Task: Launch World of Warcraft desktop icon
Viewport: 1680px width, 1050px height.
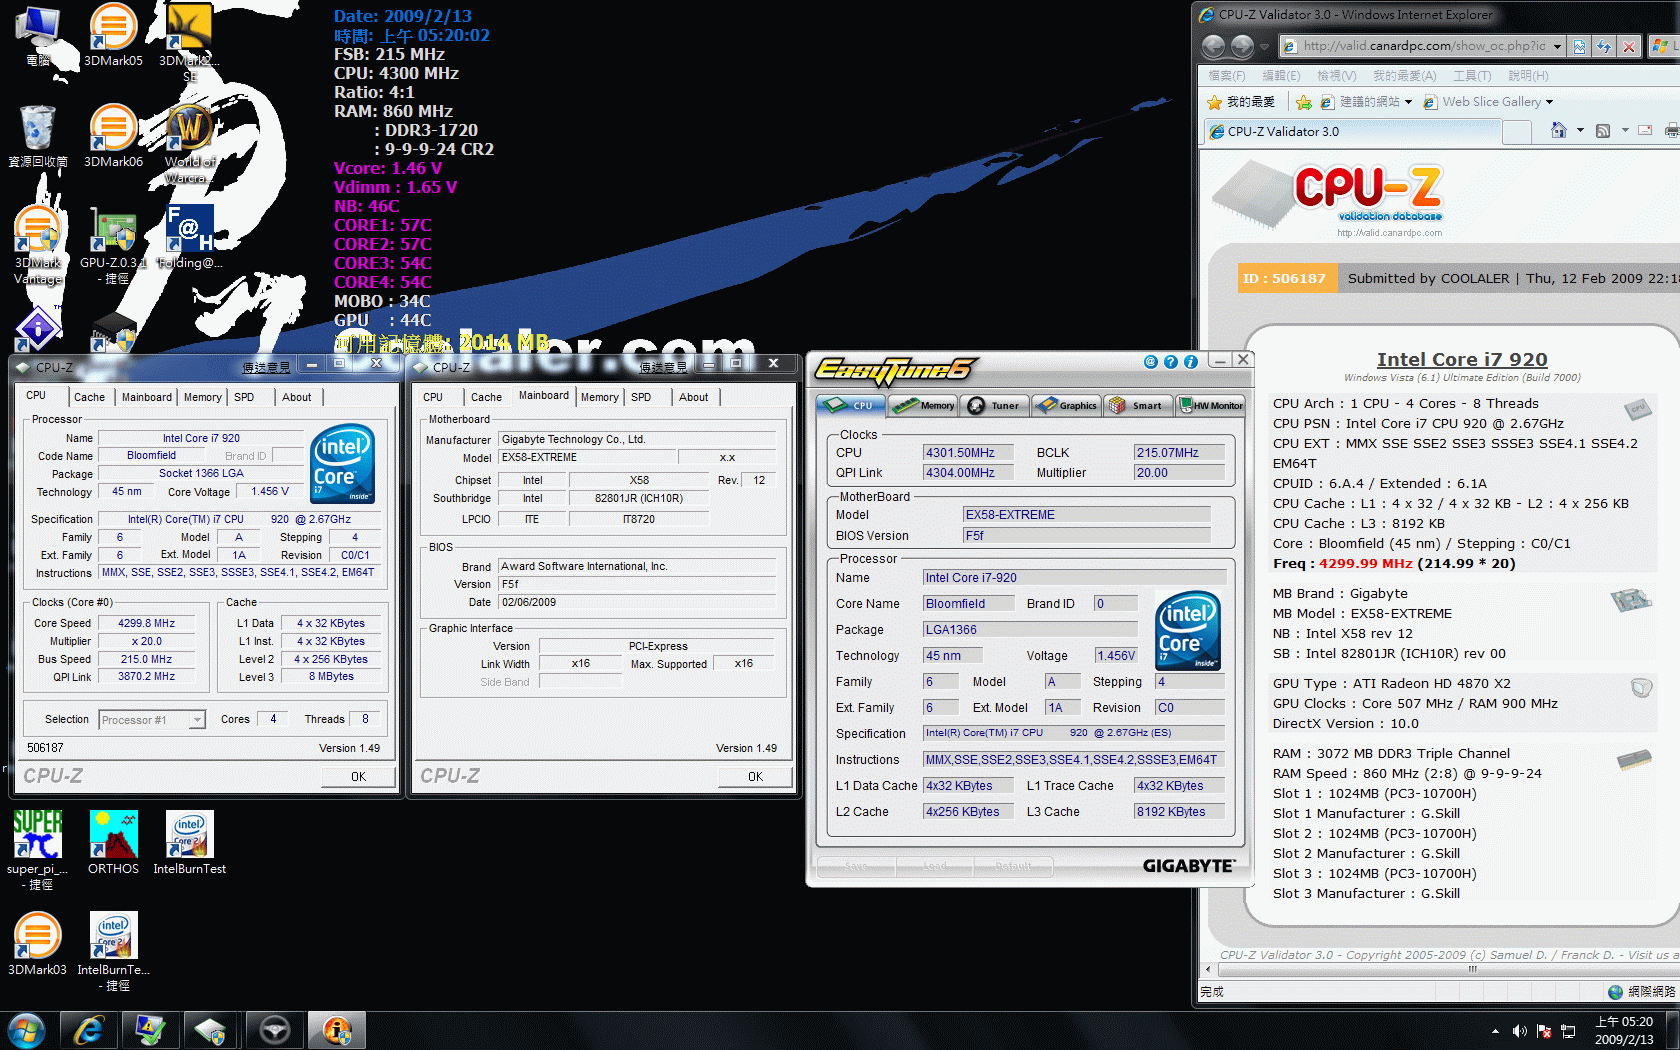Action: (x=189, y=143)
